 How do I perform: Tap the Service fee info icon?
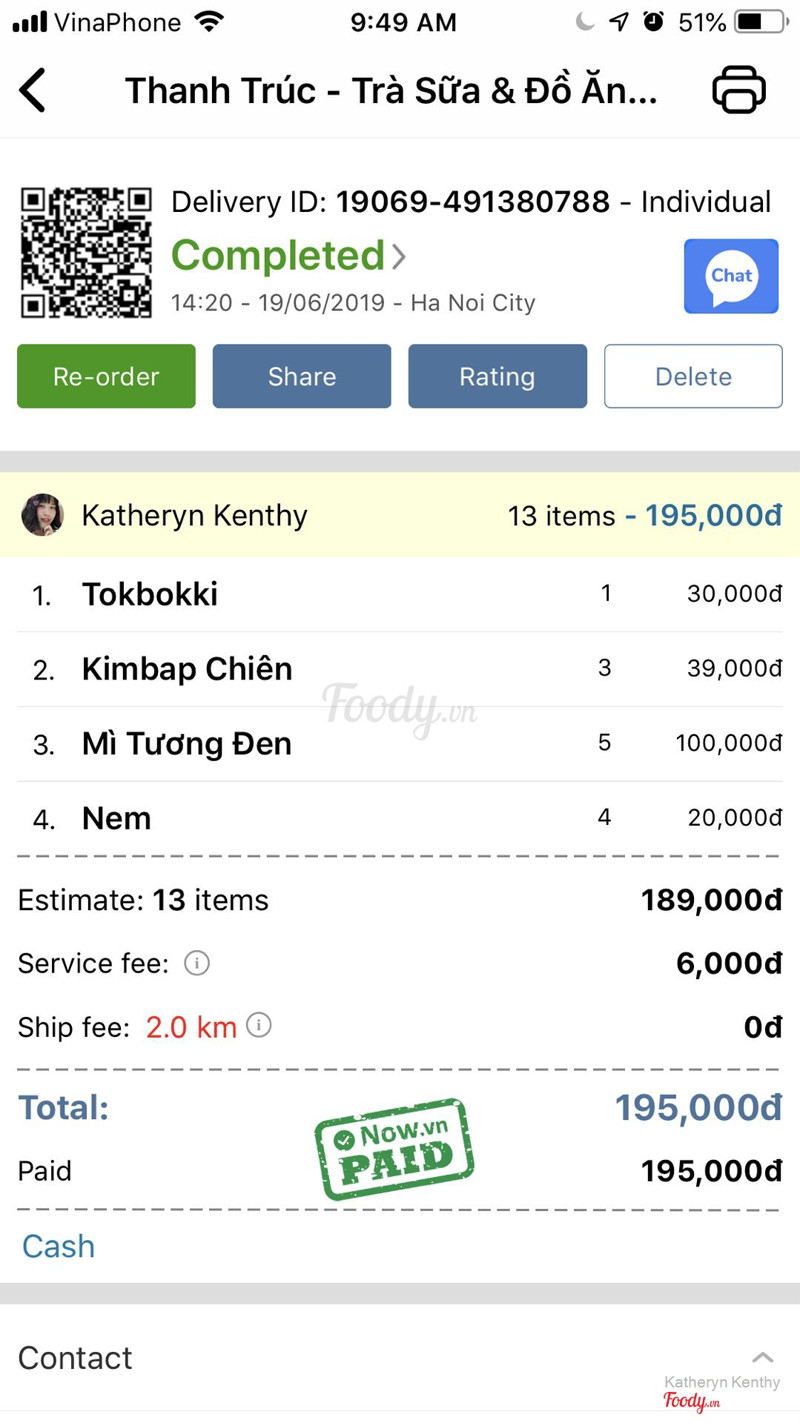click(197, 963)
